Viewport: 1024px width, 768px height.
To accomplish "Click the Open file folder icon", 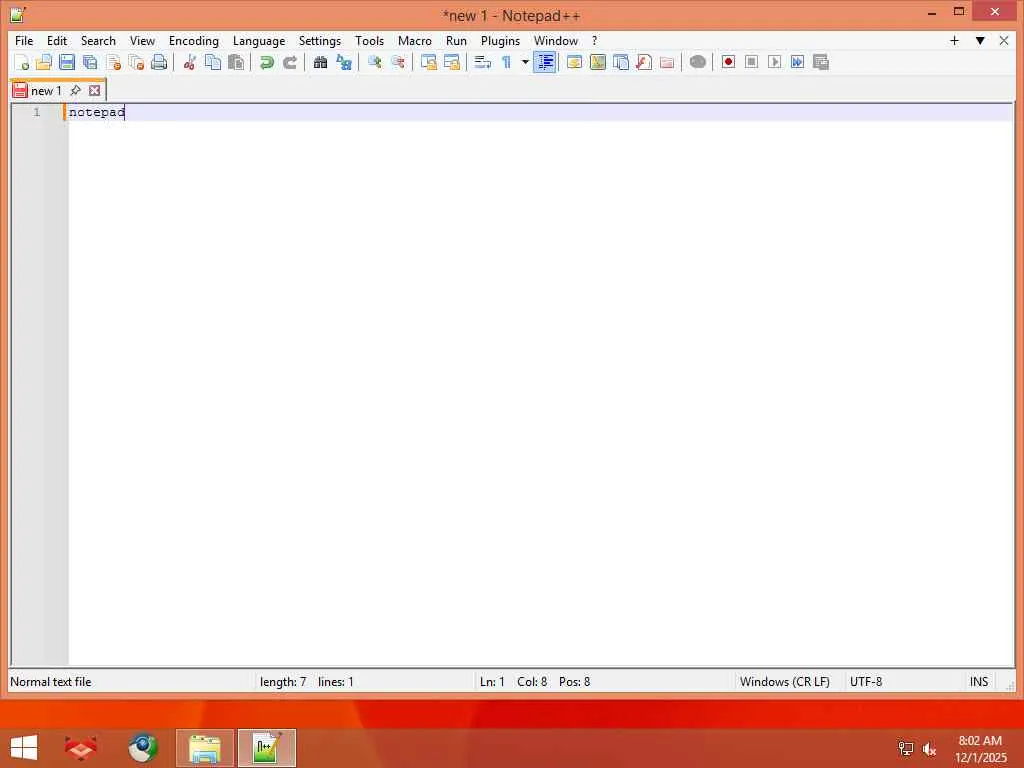I will 44,62.
